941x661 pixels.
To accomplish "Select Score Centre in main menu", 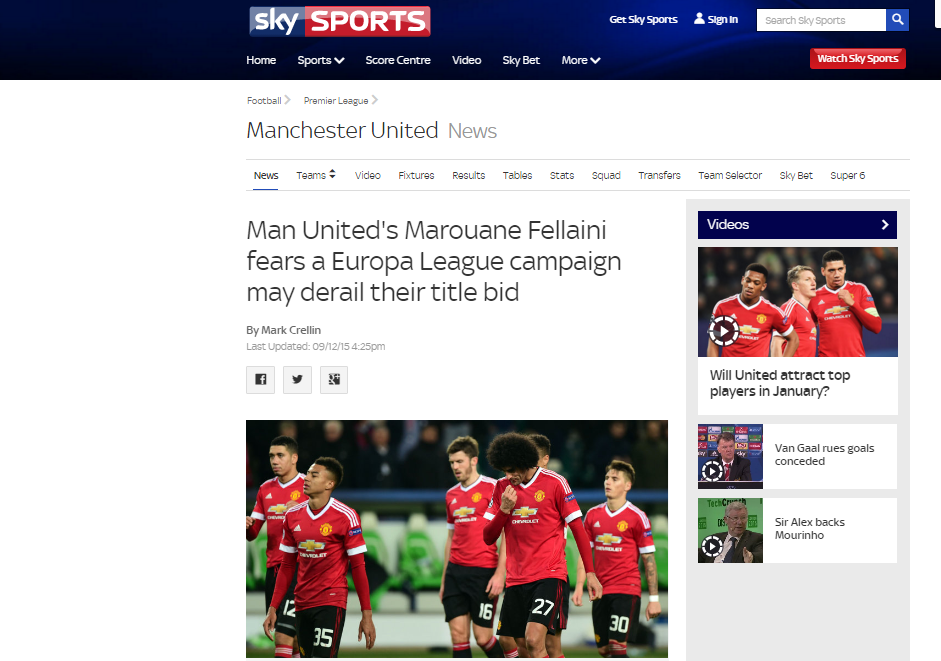I will point(398,60).
